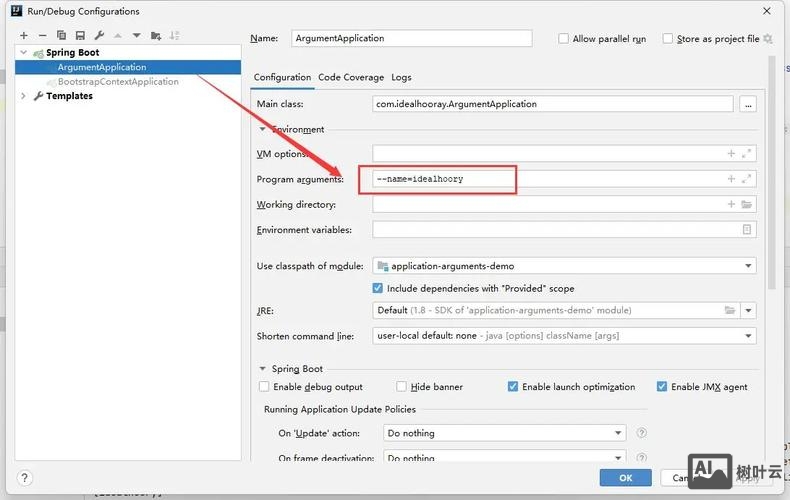Screen dimensions: 790x500
Task: Click the folder icon in Working directory field
Action: [x=746, y=204]
